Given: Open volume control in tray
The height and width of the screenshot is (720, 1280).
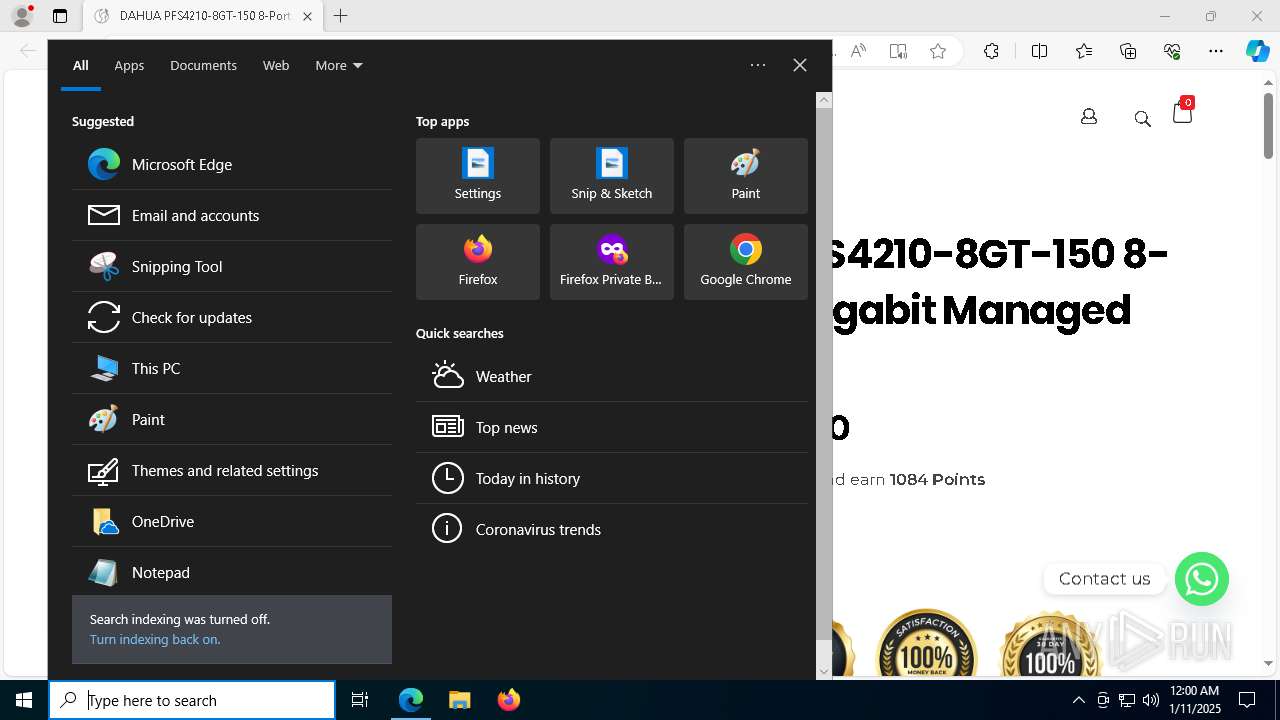Looking at the screenshot, I should (1151, 700).
